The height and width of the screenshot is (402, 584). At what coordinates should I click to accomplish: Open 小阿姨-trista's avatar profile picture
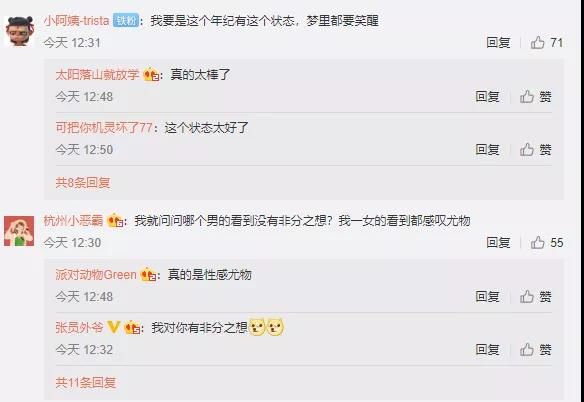point(19,31)
